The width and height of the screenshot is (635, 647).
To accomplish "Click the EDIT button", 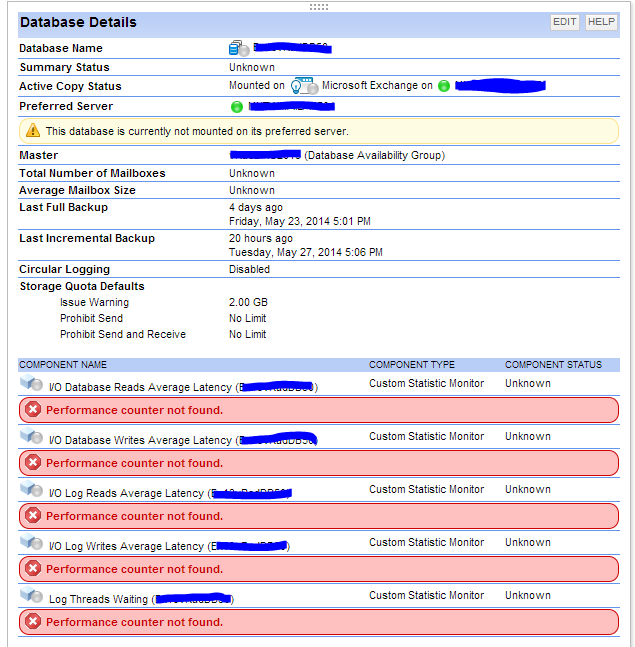I will [564, 22].
